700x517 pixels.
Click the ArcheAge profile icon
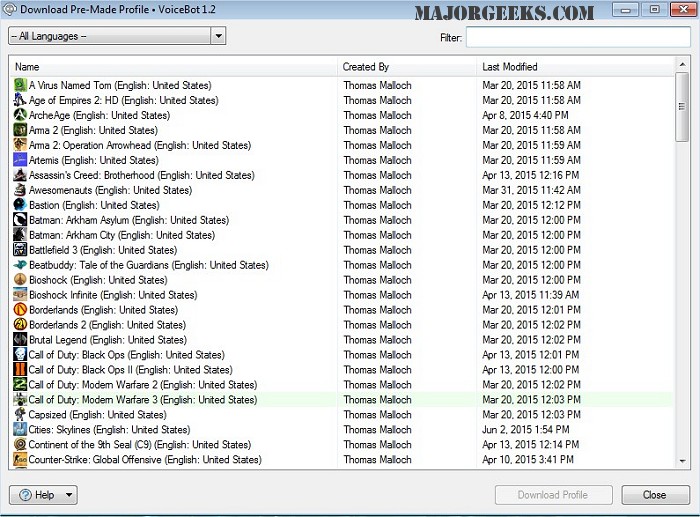tap(20, 115)
